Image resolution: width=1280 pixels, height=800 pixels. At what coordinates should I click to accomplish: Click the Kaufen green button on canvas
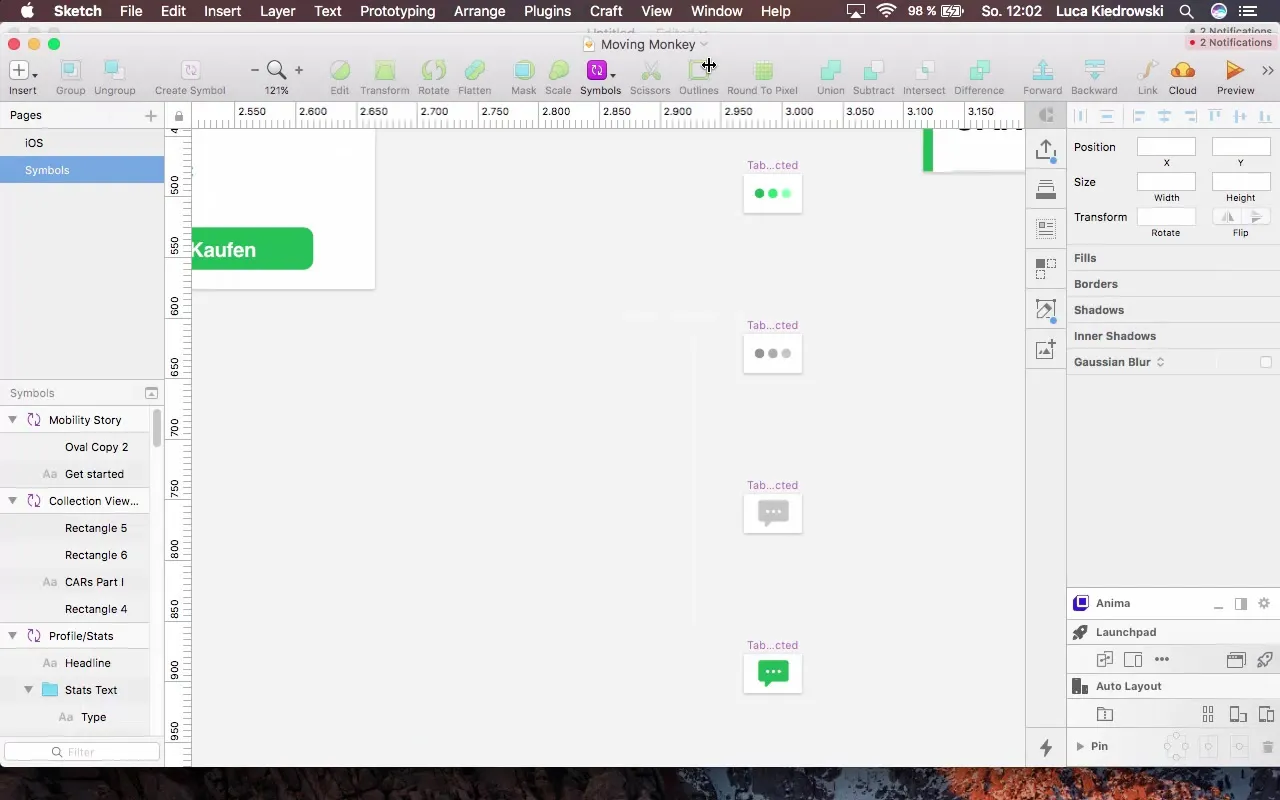coord(252,249)
